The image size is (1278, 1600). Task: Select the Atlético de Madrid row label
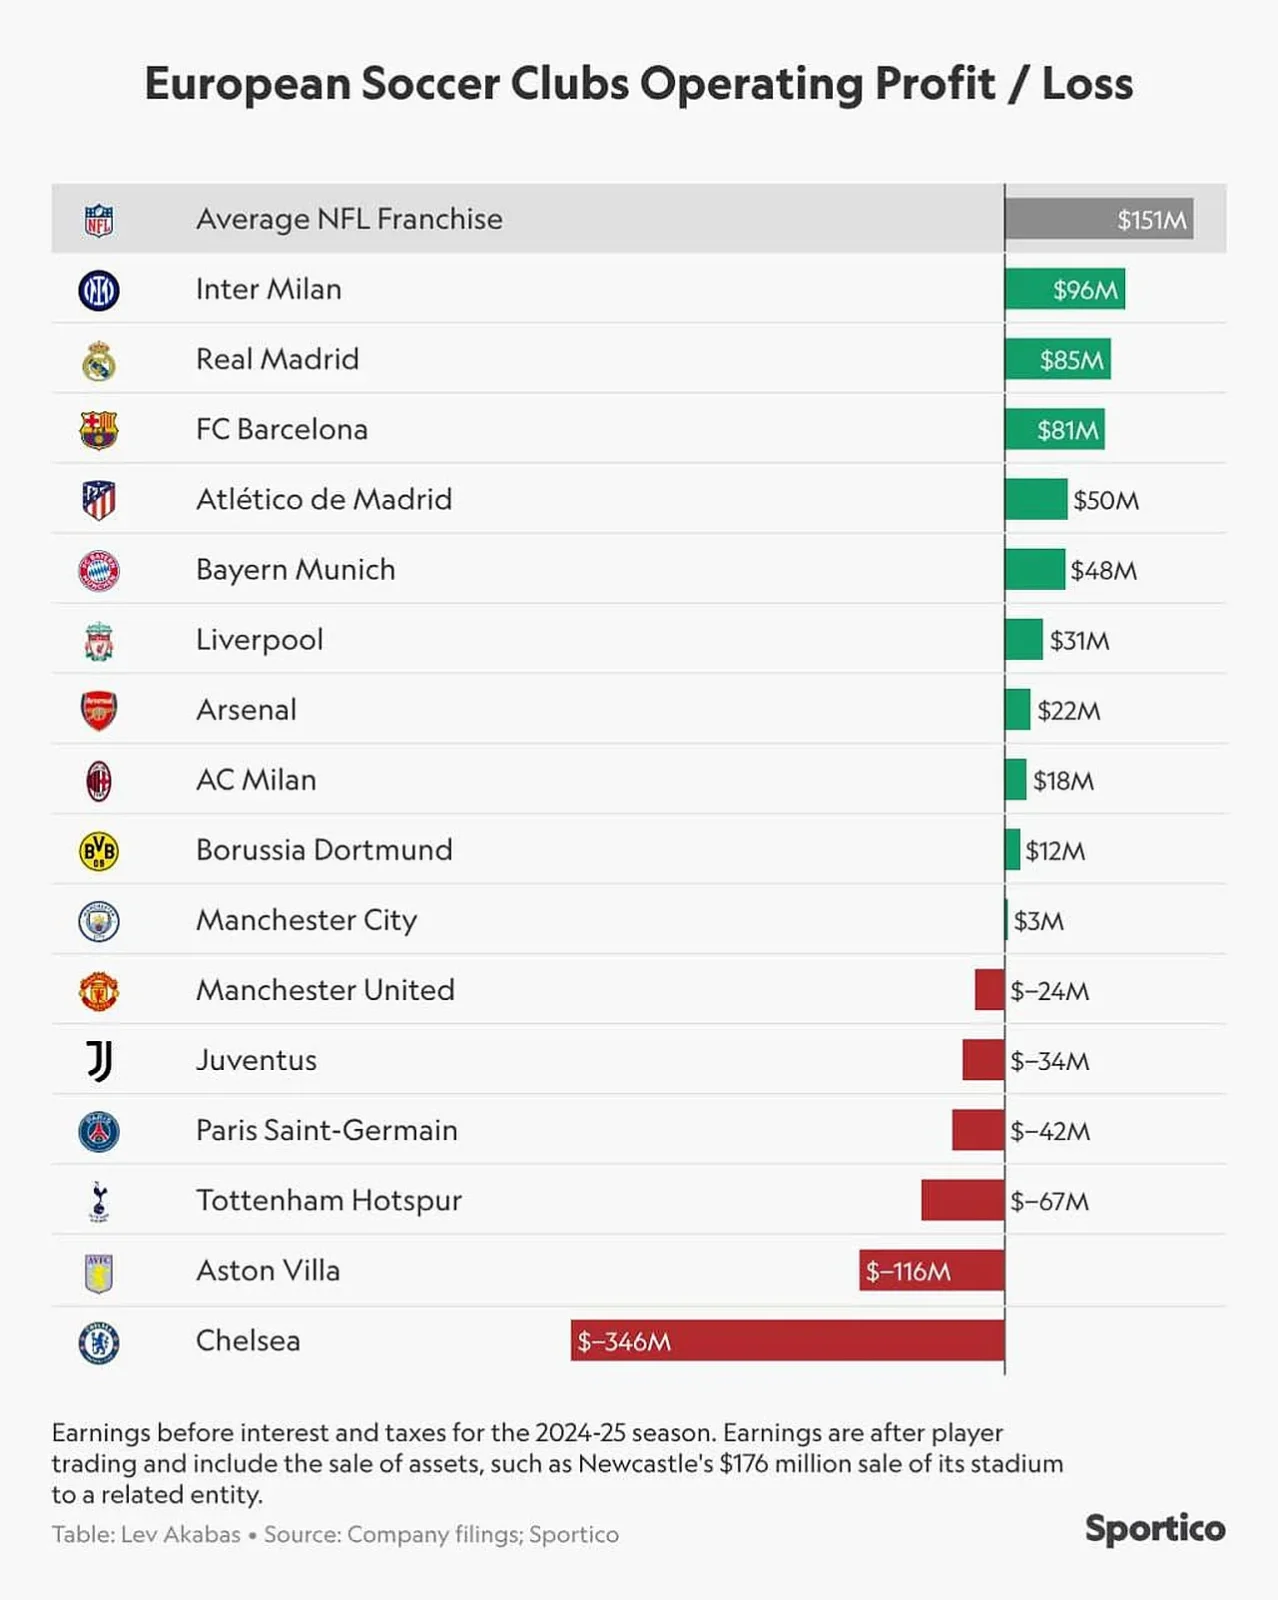coord(324,500)
